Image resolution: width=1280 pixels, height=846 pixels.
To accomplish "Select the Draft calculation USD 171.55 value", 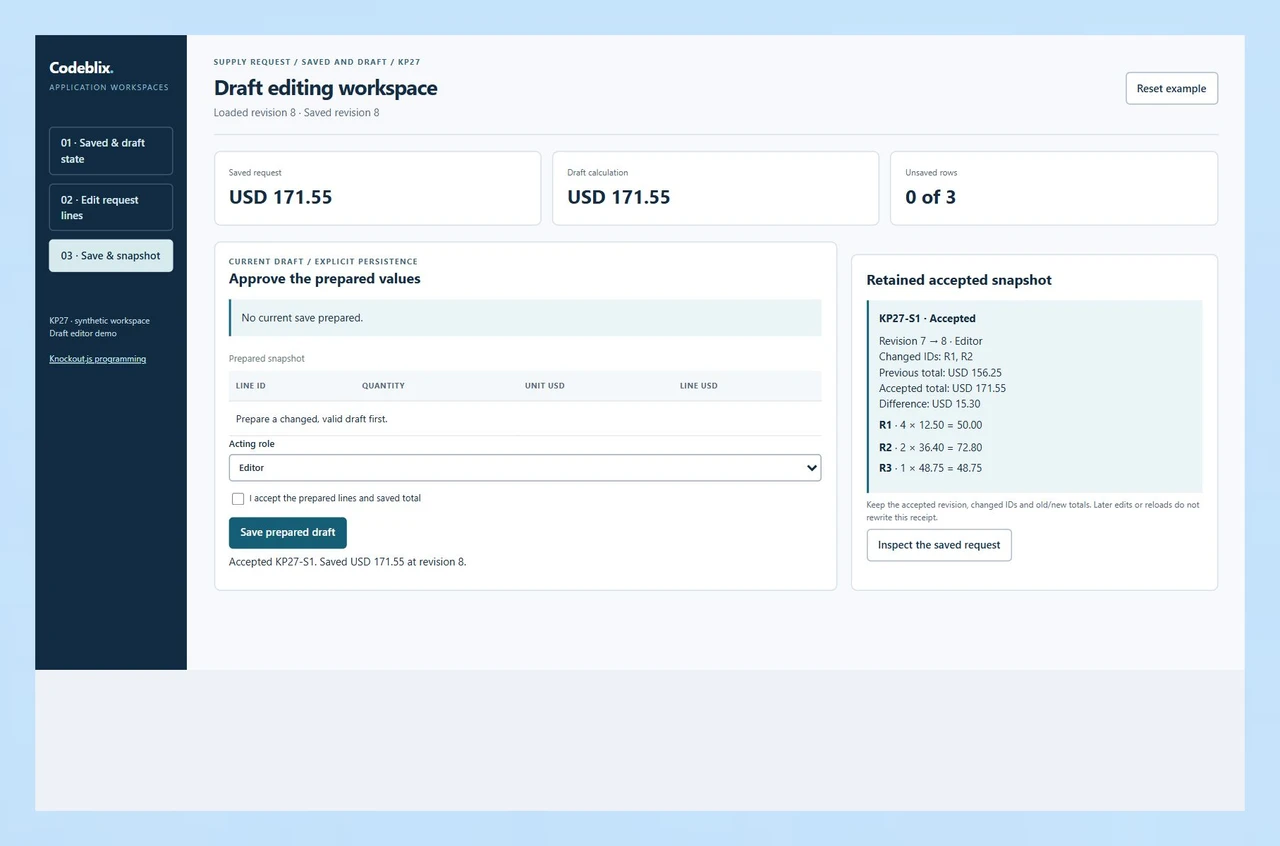I will tap(619, 197).
